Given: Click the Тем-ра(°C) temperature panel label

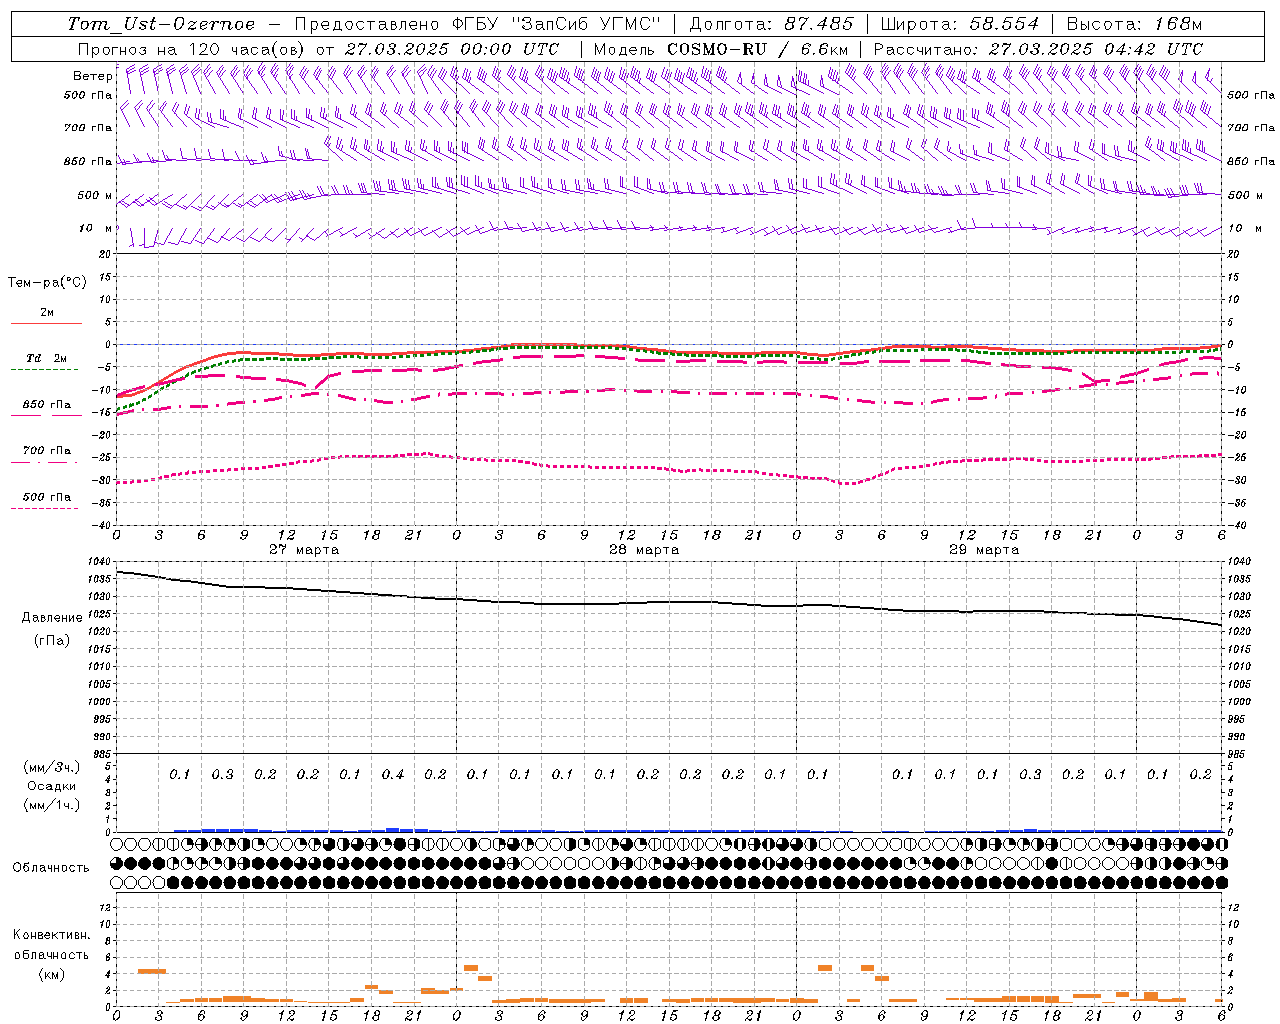Looking at the screenshot, I should 47,283.
